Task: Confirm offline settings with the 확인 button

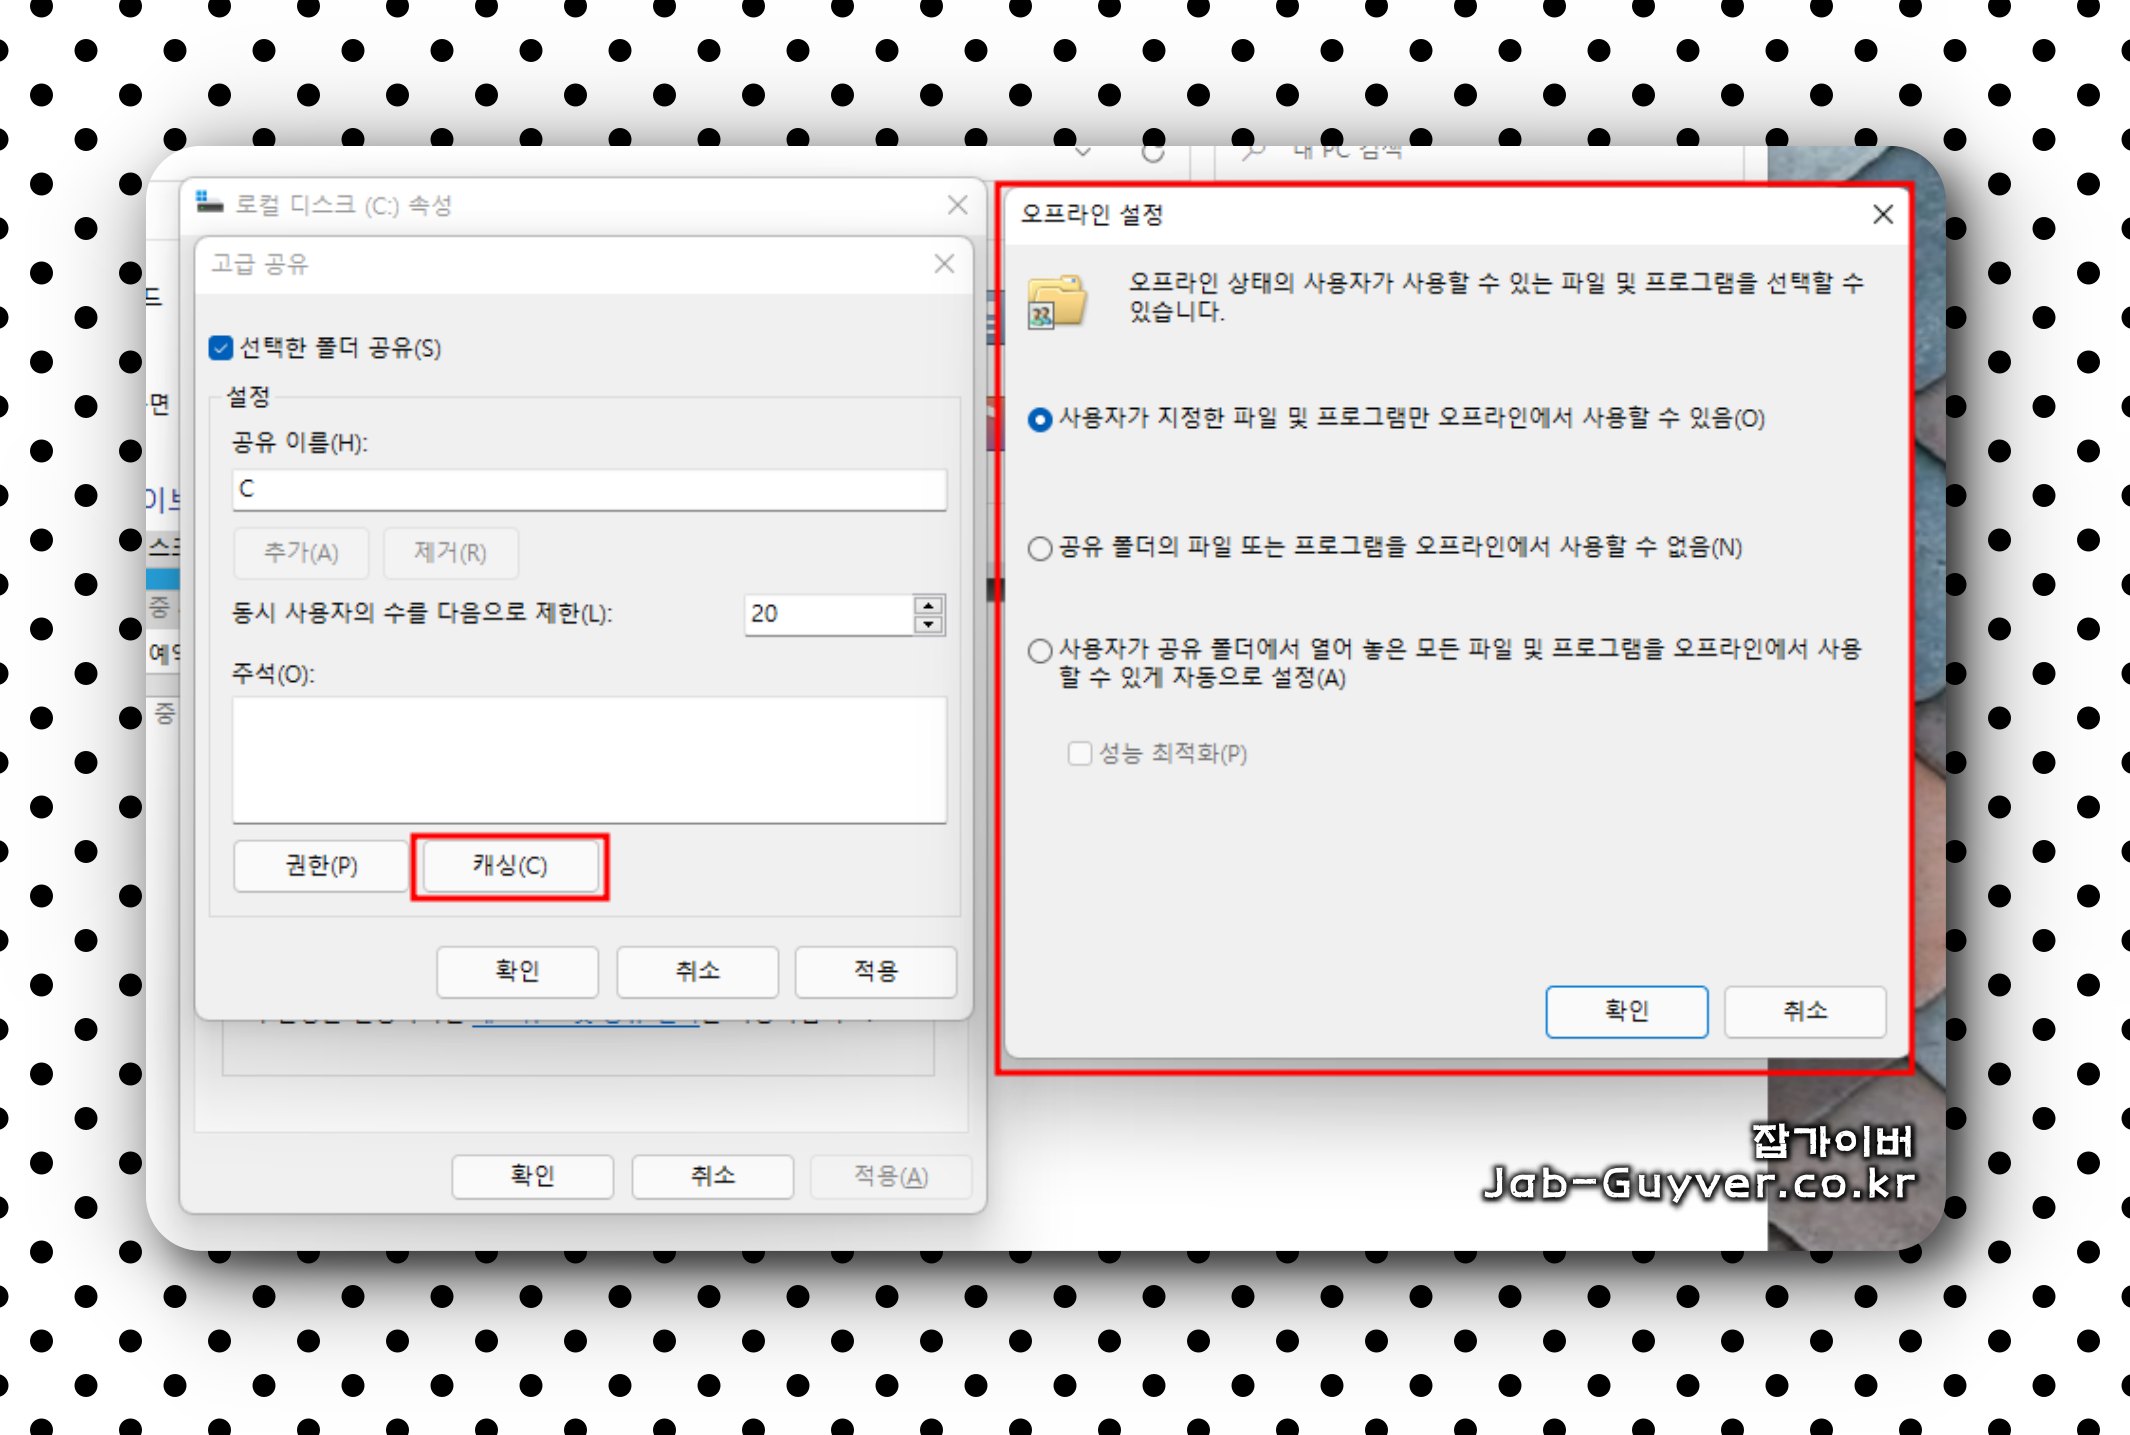Action: coord(1626,1011)
